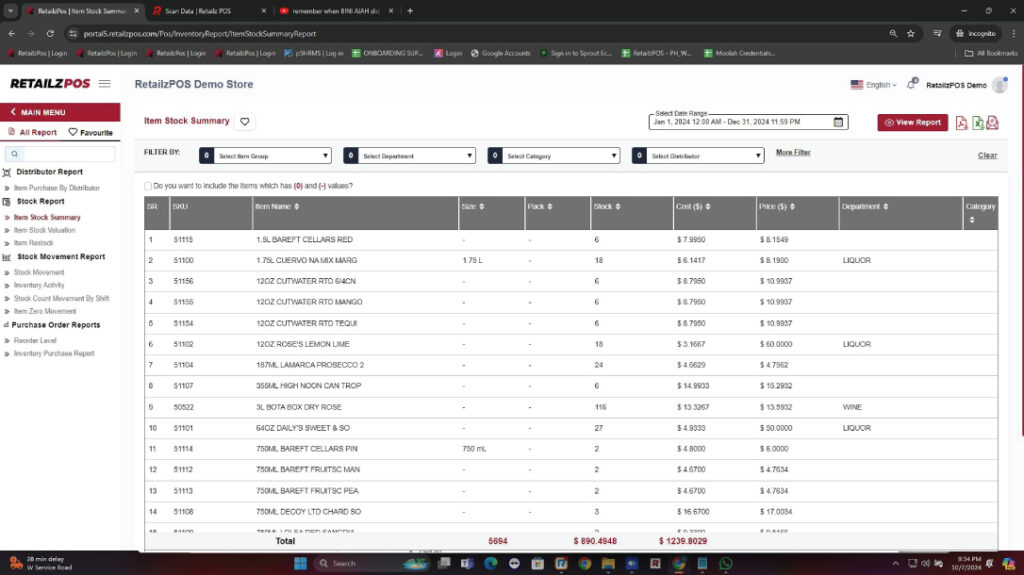Export report to Excel

(977, 122)
